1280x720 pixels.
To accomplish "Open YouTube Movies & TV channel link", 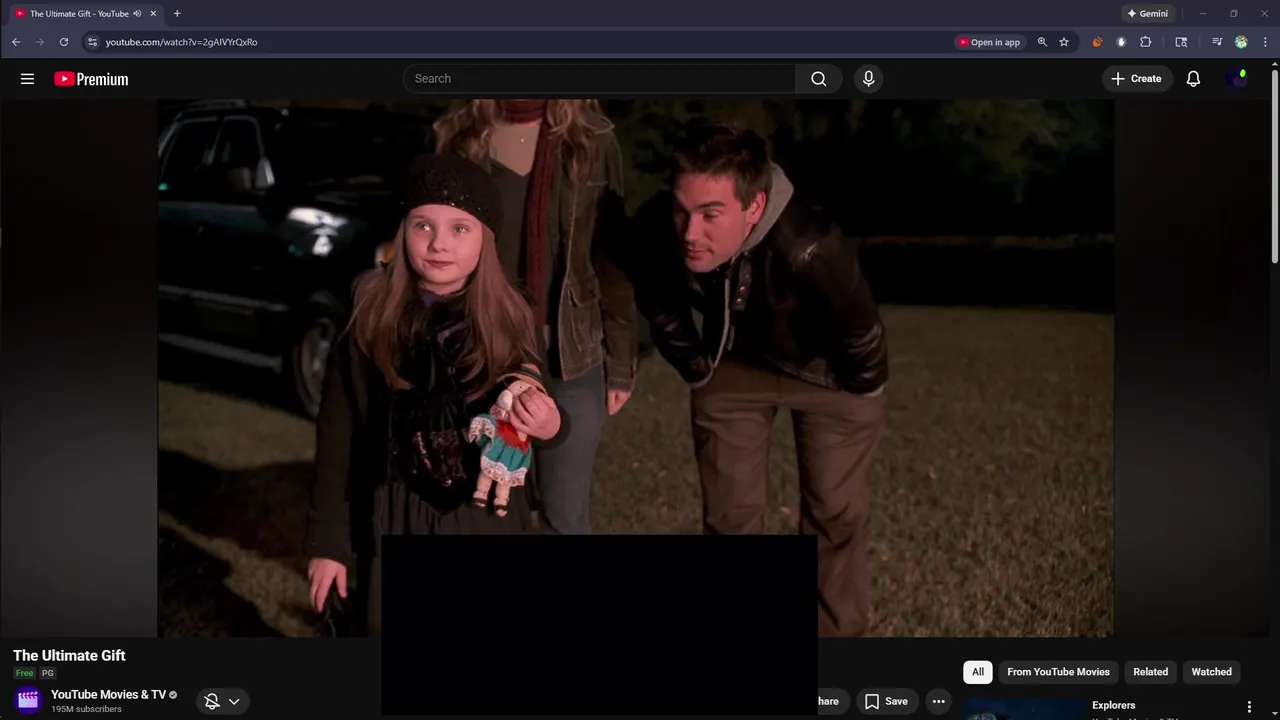I will pos(108,695).
